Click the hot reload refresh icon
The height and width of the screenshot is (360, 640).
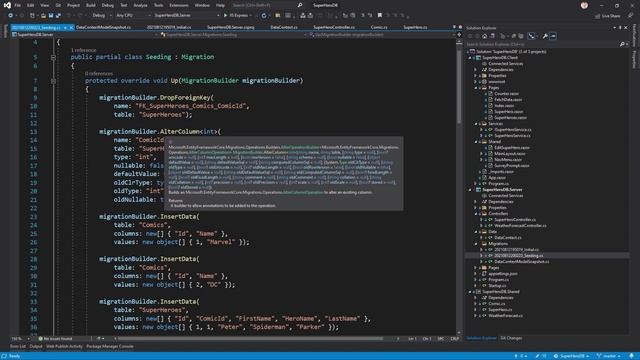point(264,16)
